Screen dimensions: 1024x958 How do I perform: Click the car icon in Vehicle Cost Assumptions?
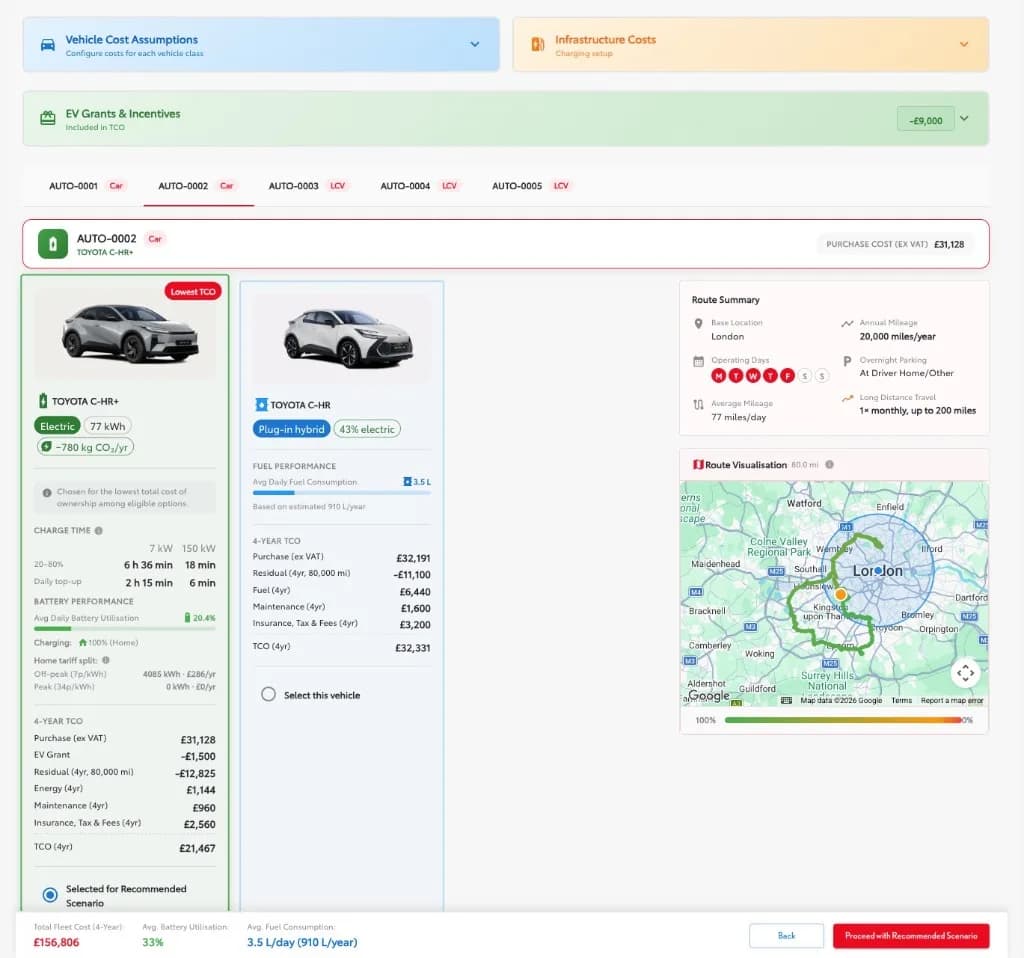(x=48, y=45)
